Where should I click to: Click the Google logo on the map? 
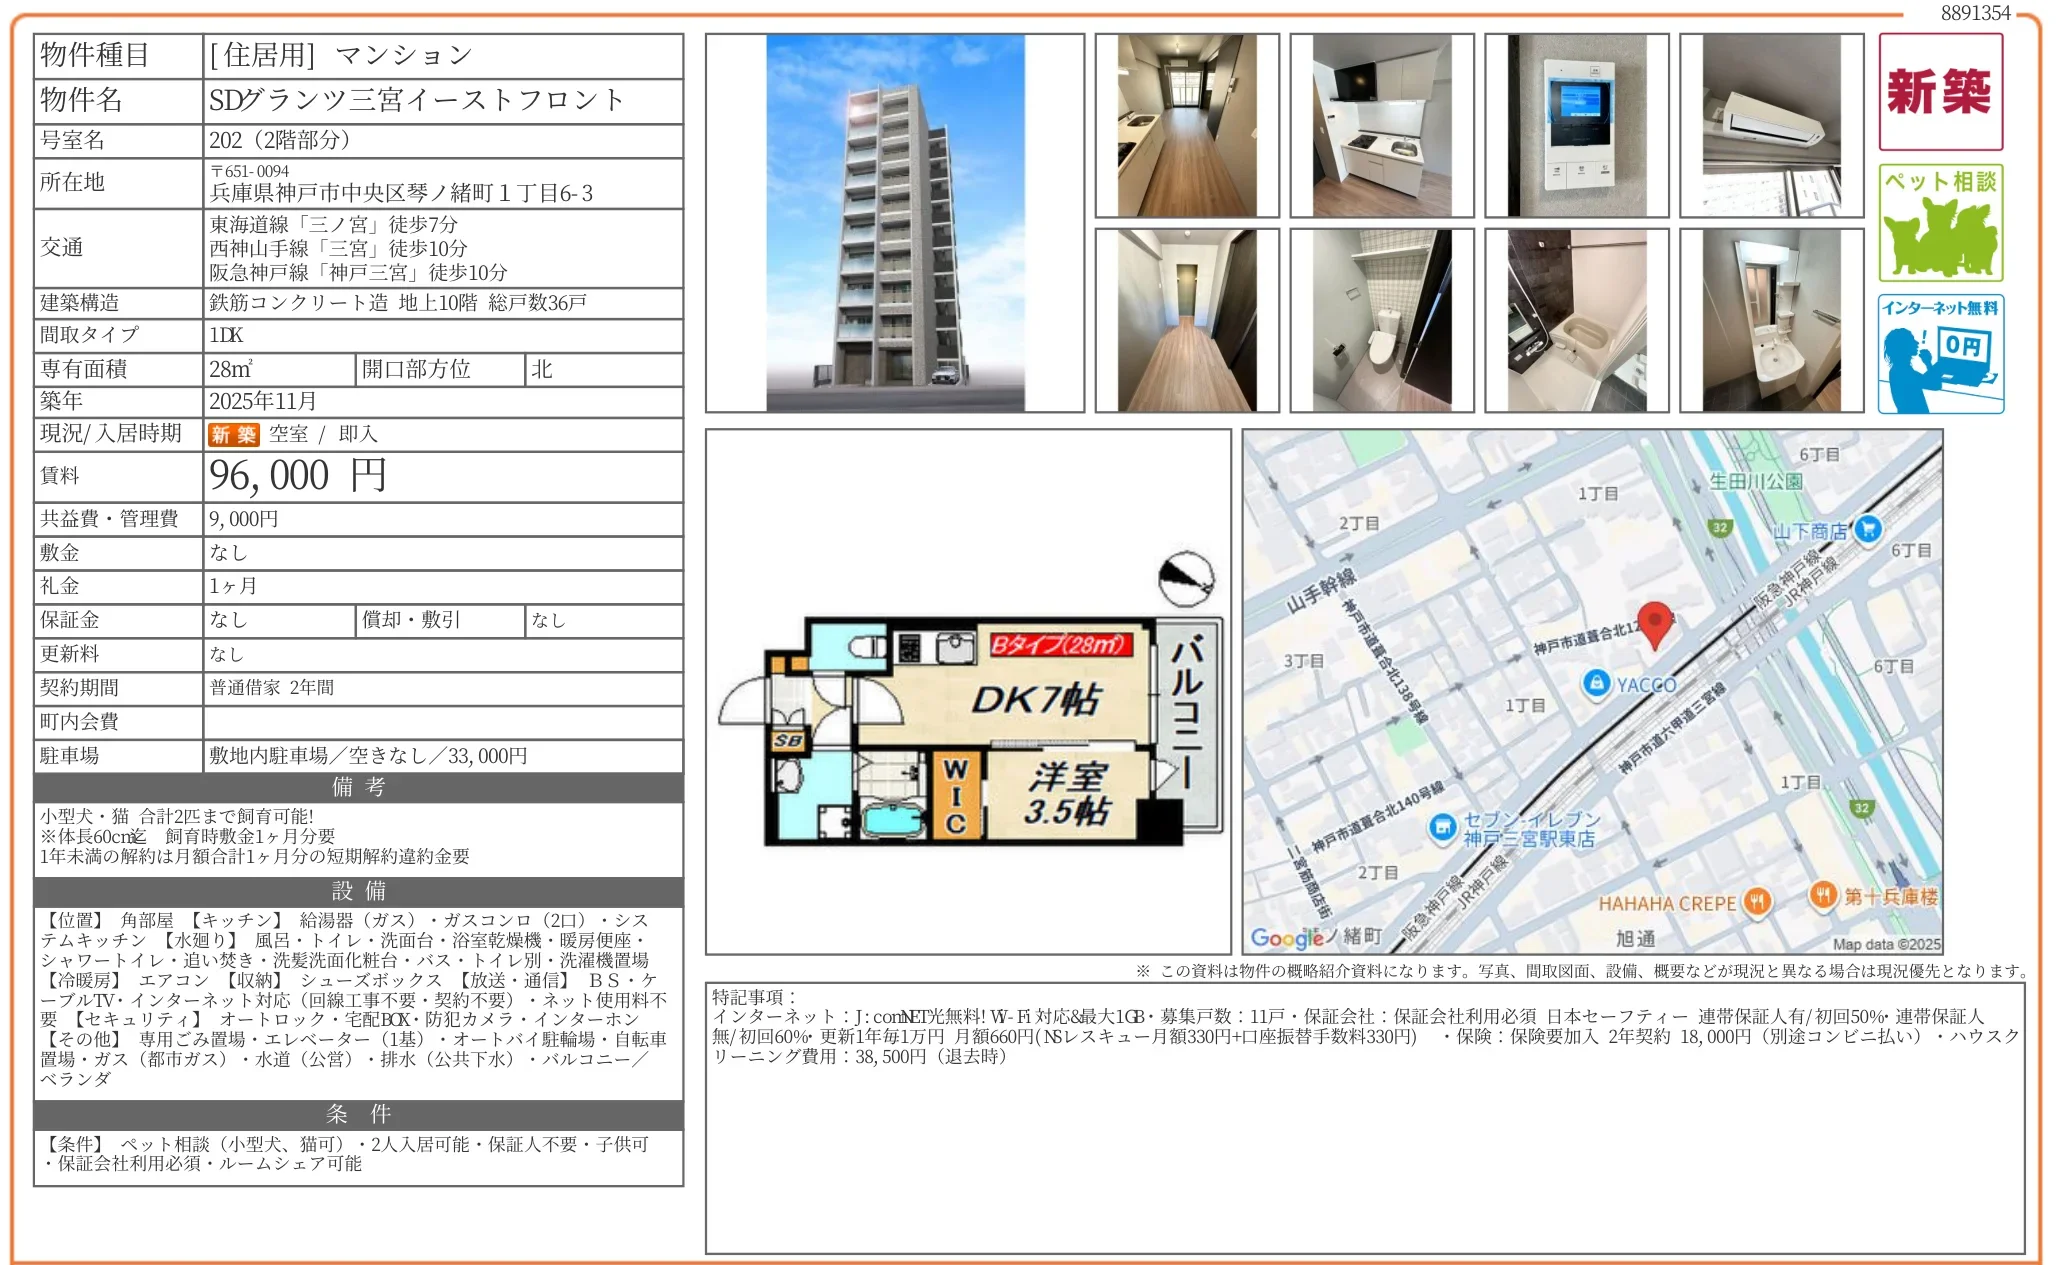click(1285, 938)
